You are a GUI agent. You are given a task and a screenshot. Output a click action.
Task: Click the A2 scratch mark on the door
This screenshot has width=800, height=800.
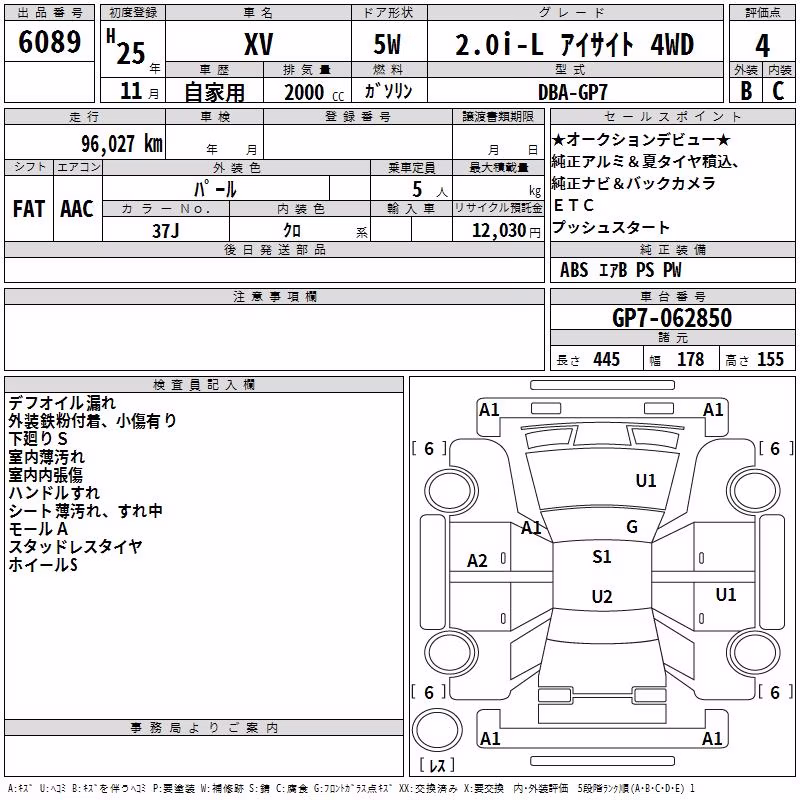[478, 561]
